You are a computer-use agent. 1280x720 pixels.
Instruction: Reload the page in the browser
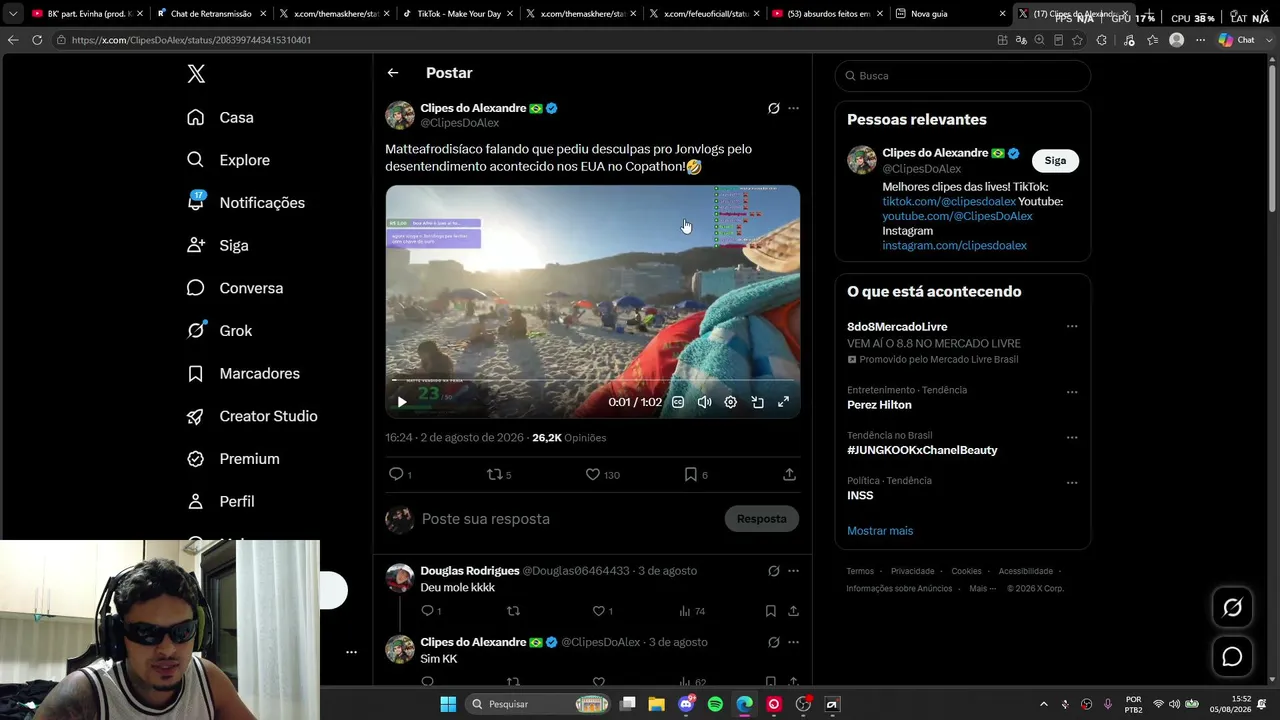coord(37,40)
